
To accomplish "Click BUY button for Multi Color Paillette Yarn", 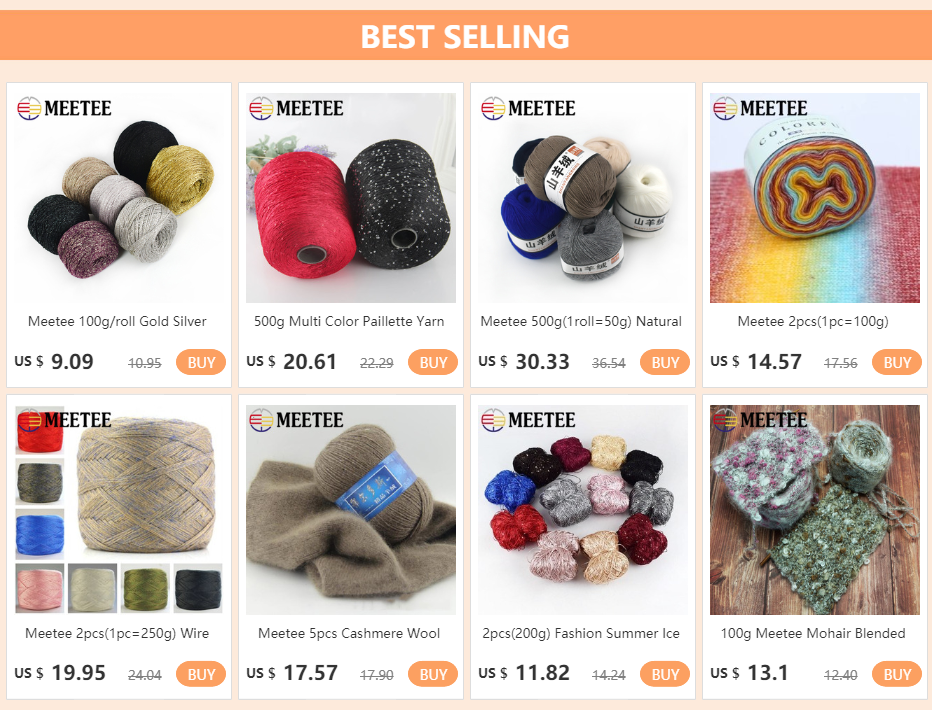I will click(433, 362).
